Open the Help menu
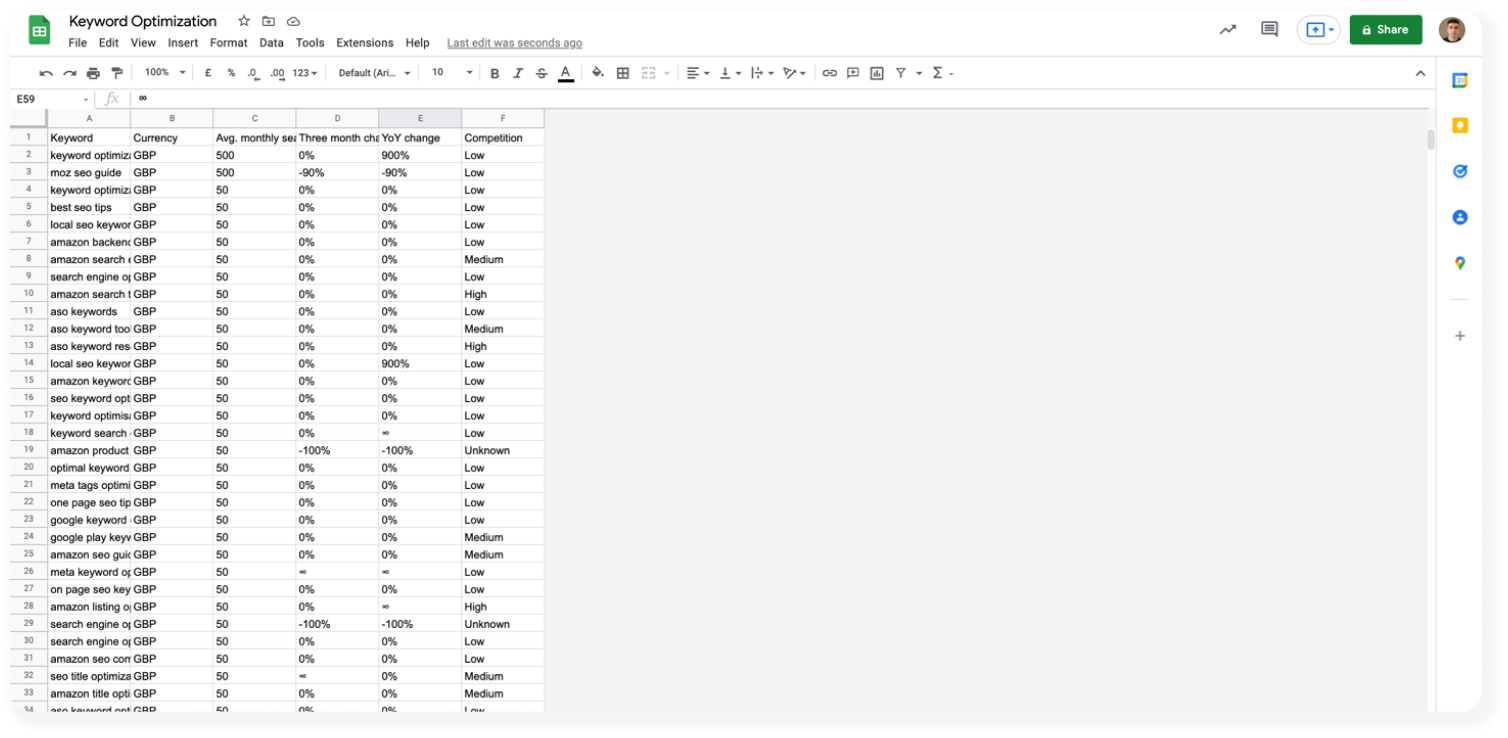 418,43
